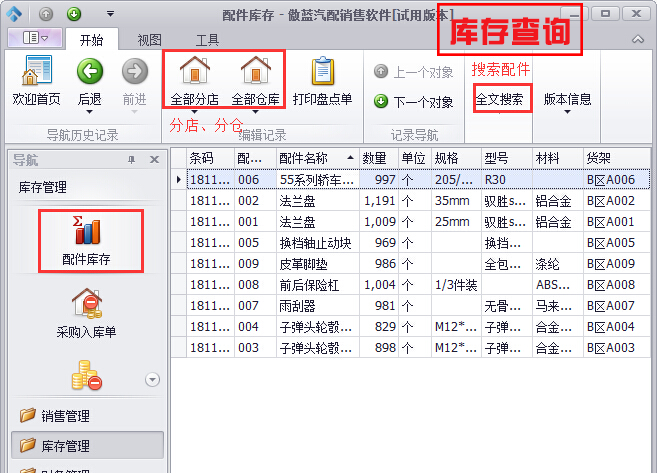Switch to the 视图 ribbon tab
657x473 pixels.
coord(149,40)
